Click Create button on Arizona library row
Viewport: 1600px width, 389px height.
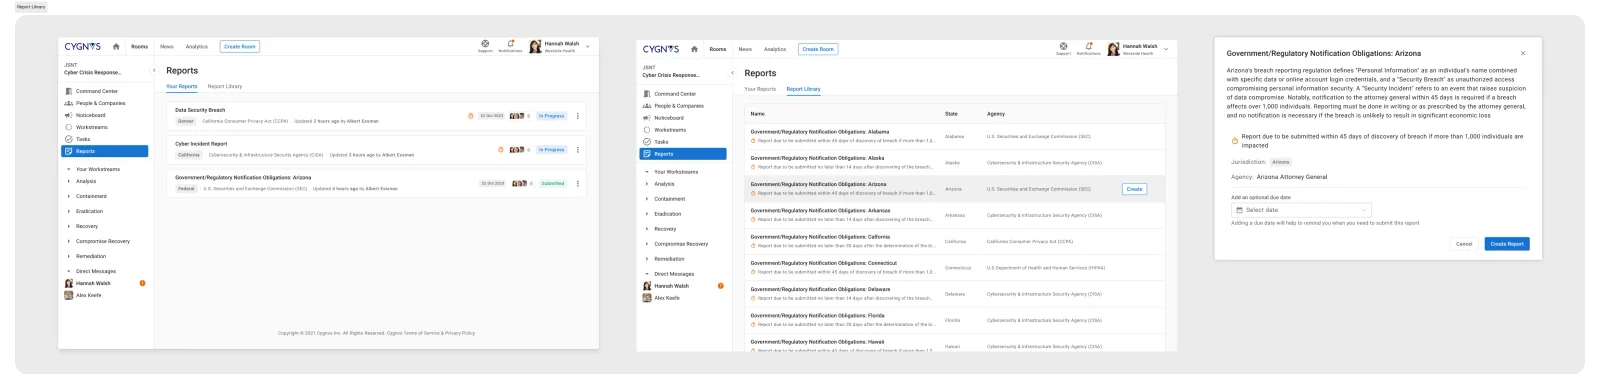pos(1134,189)
